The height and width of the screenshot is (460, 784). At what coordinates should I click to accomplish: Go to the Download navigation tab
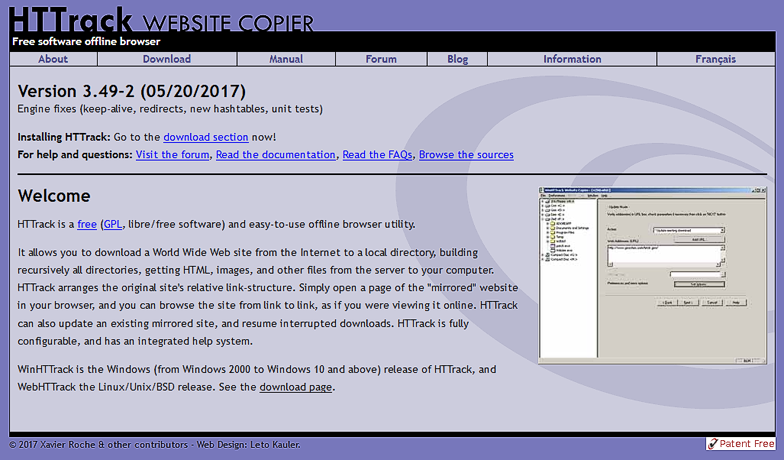pyautogui.click(x=167, y=59)
